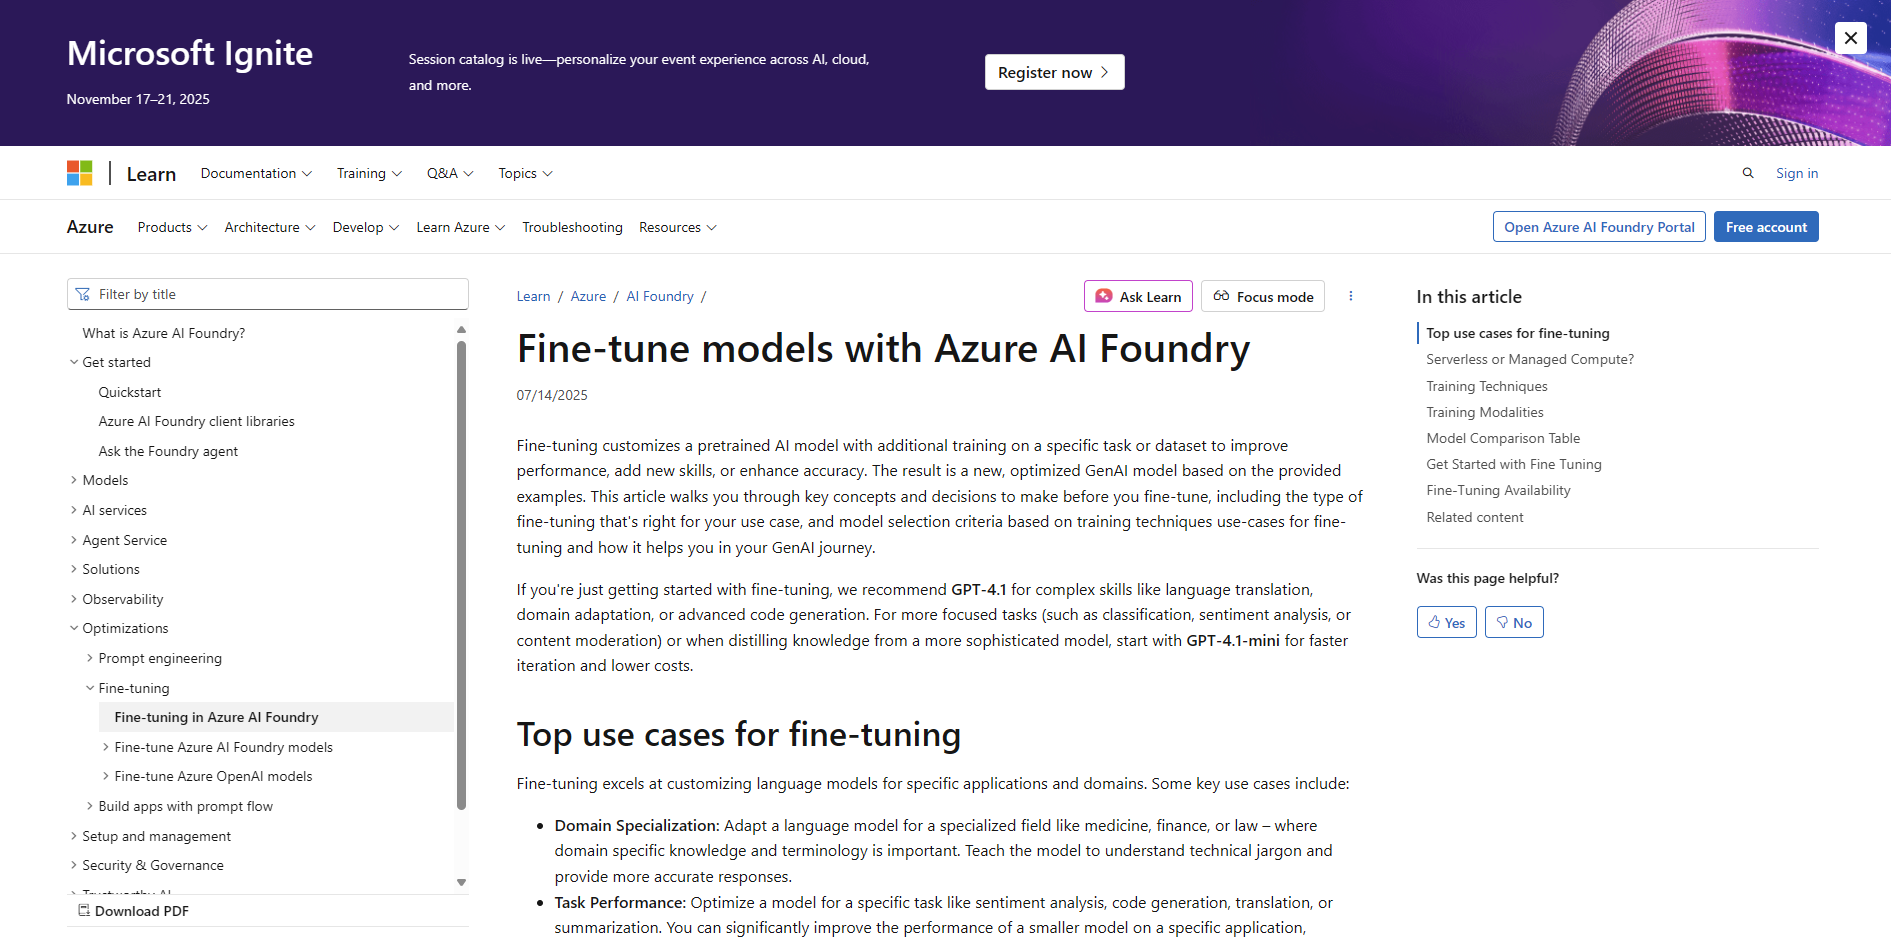Click the Filter by title field
The image size is (1891, 947).
tap(267, 294)
